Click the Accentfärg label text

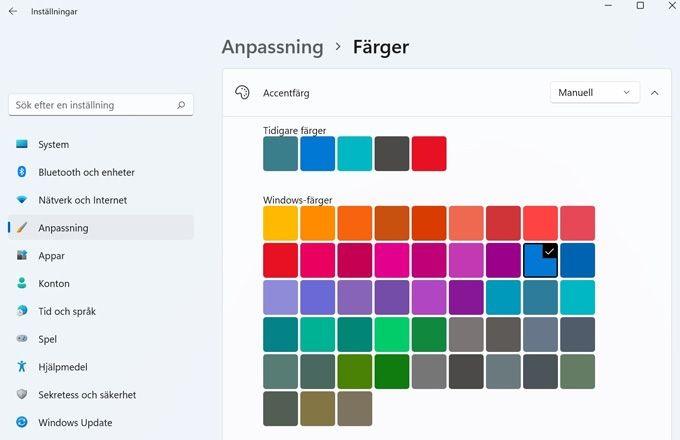coord(286,93)
